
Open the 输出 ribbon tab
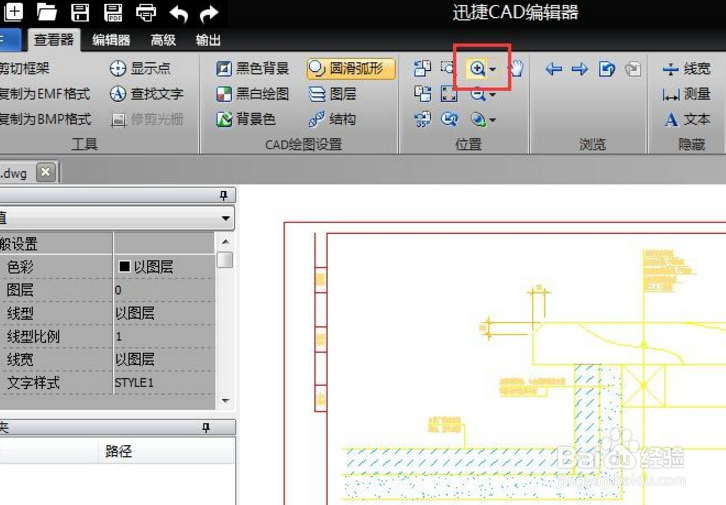pyautogui.click(x=208, y=40)
